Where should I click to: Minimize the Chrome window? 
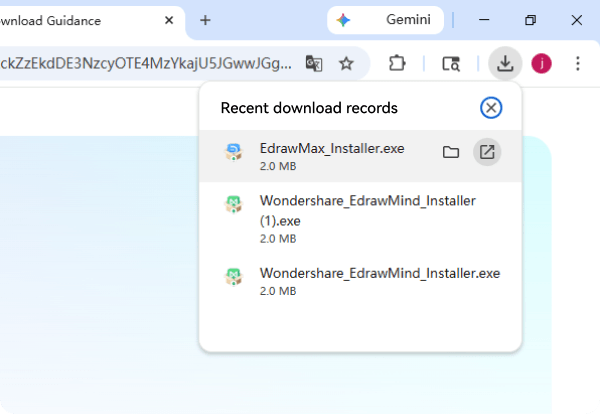click(x=484, y=20)
